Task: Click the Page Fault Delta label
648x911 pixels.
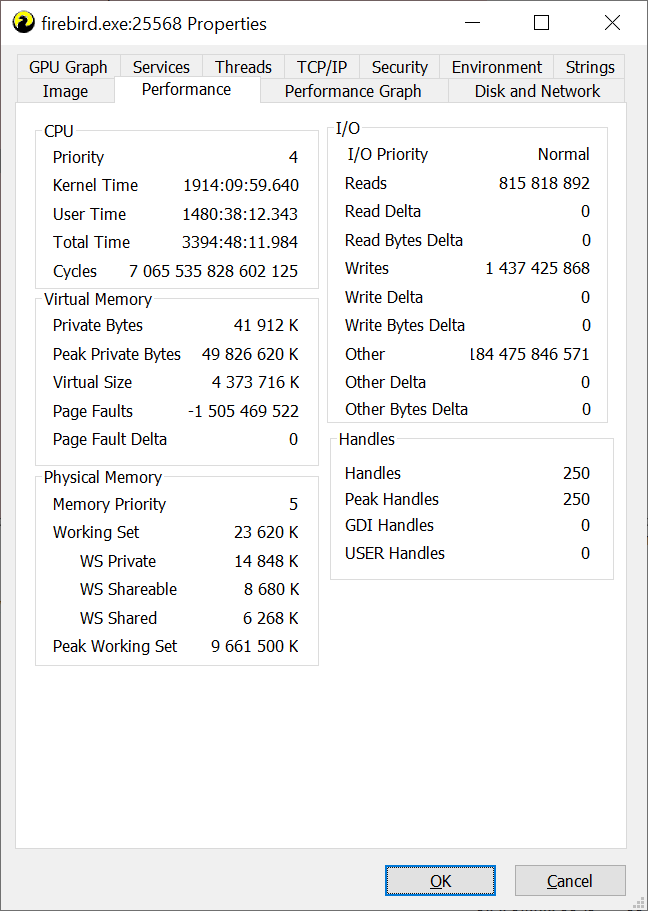Action: (x=110, y=439)
